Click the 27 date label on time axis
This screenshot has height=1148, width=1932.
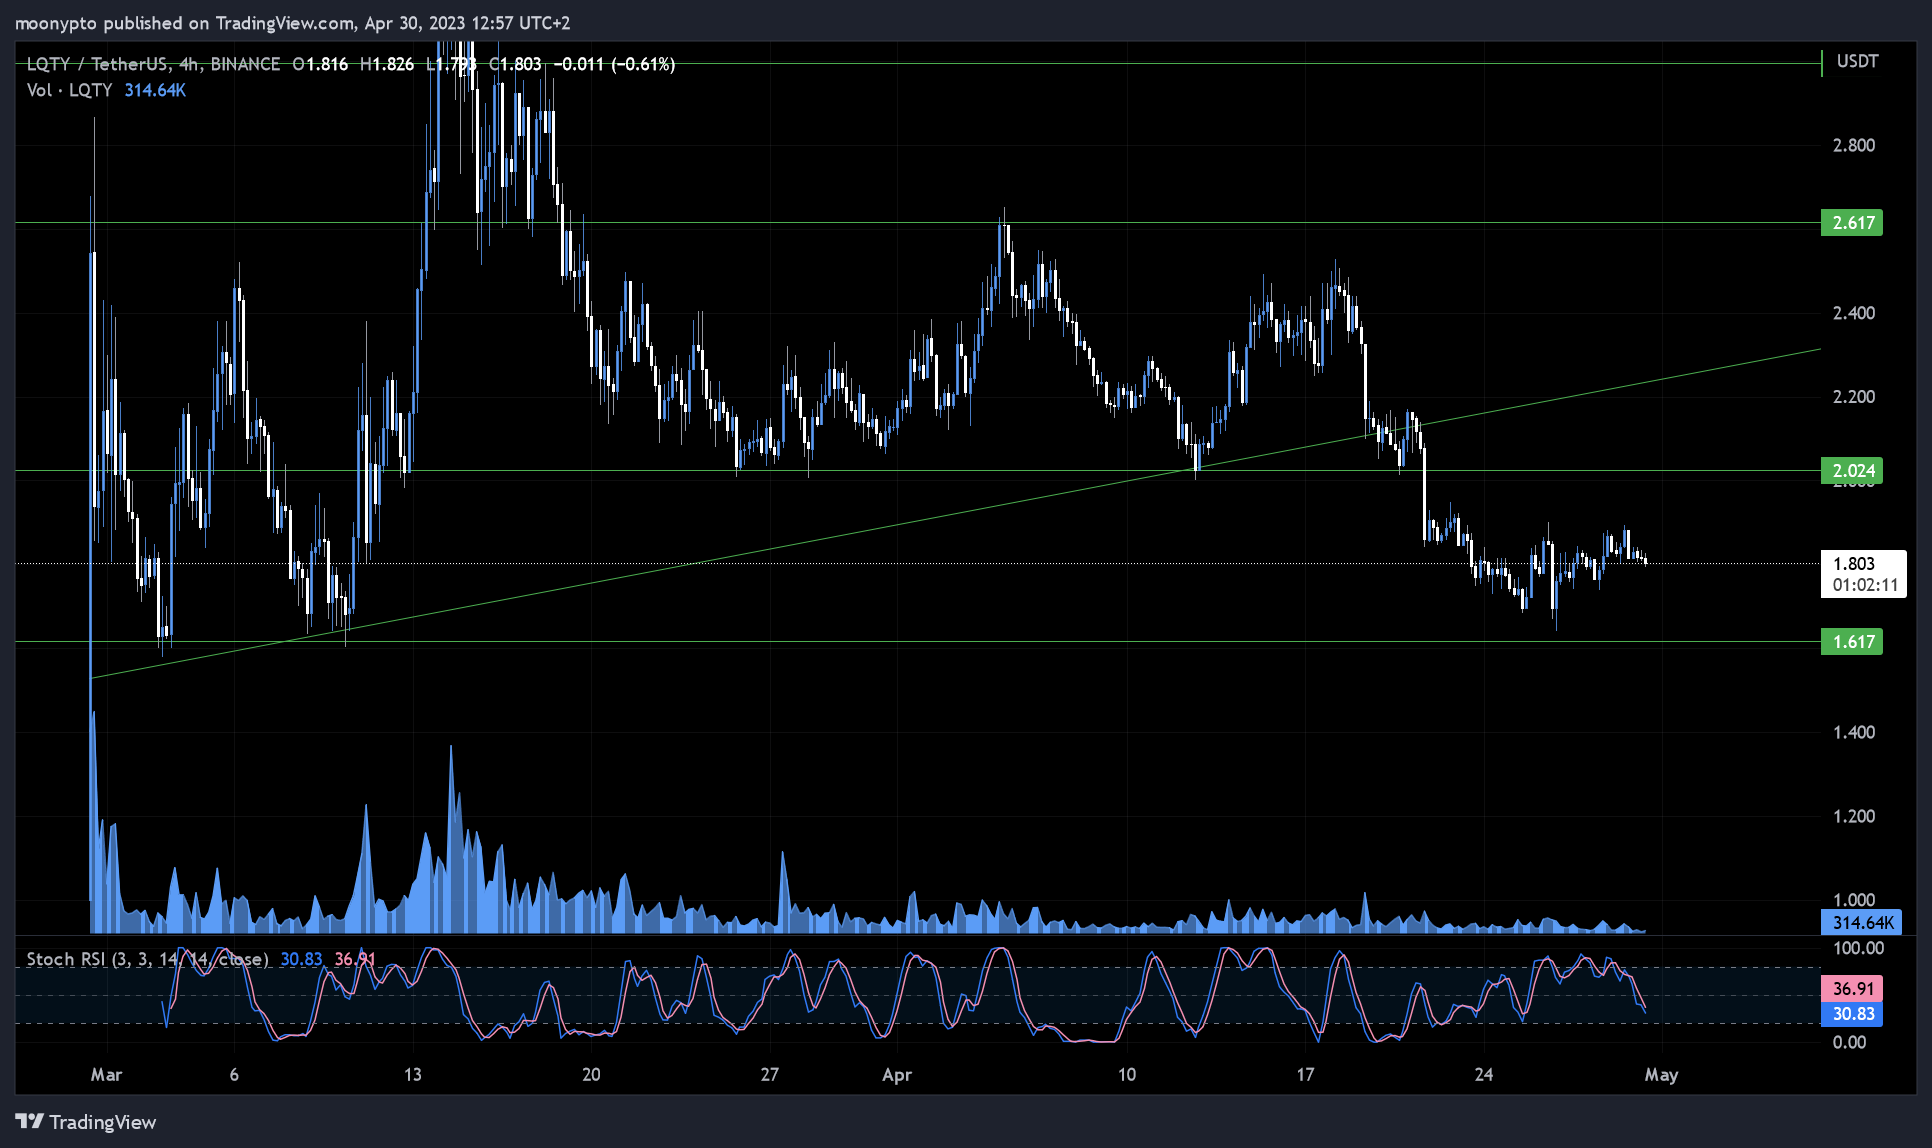769,1075
